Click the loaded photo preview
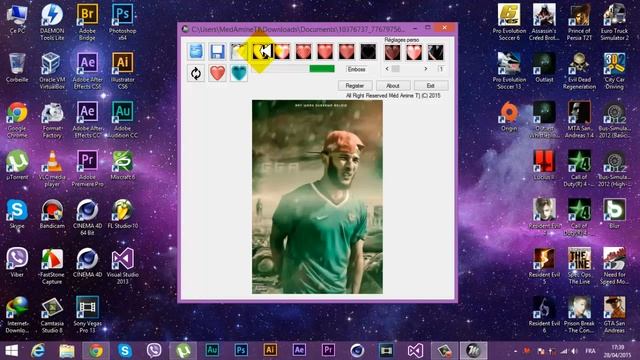This screenshot has height=360, width=640. [x=317, y=197]
